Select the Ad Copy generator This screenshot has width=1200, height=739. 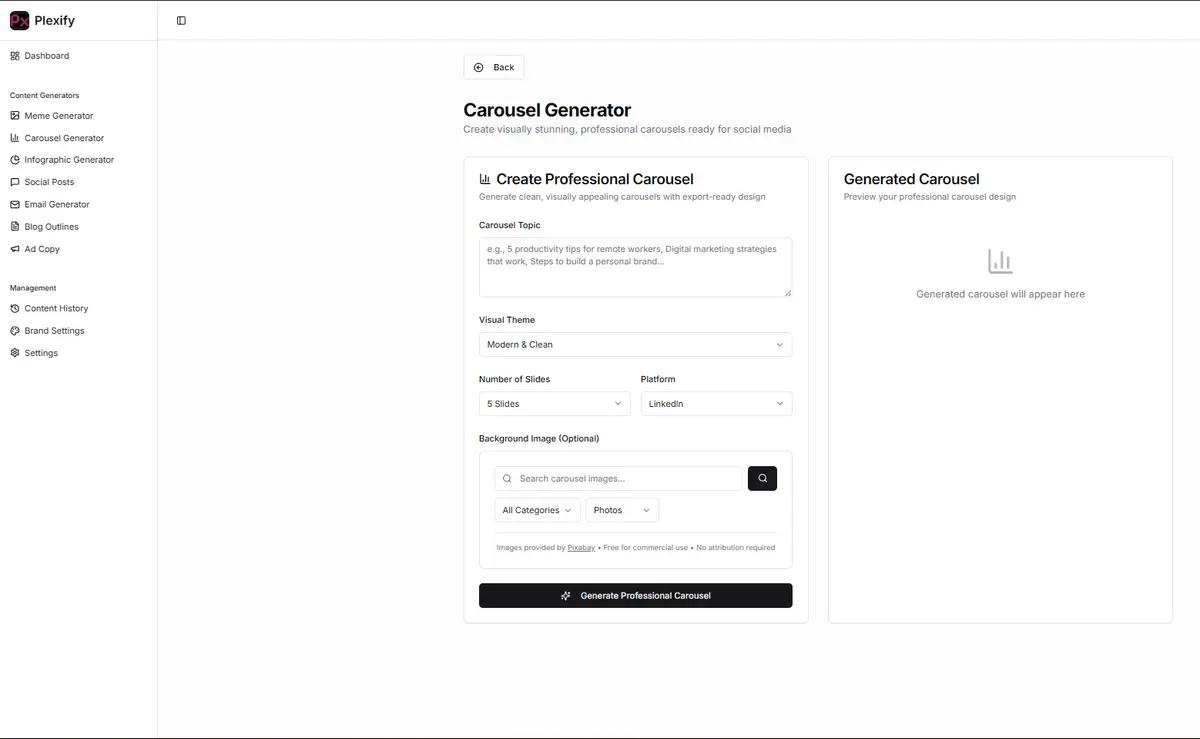pos(43,248)
